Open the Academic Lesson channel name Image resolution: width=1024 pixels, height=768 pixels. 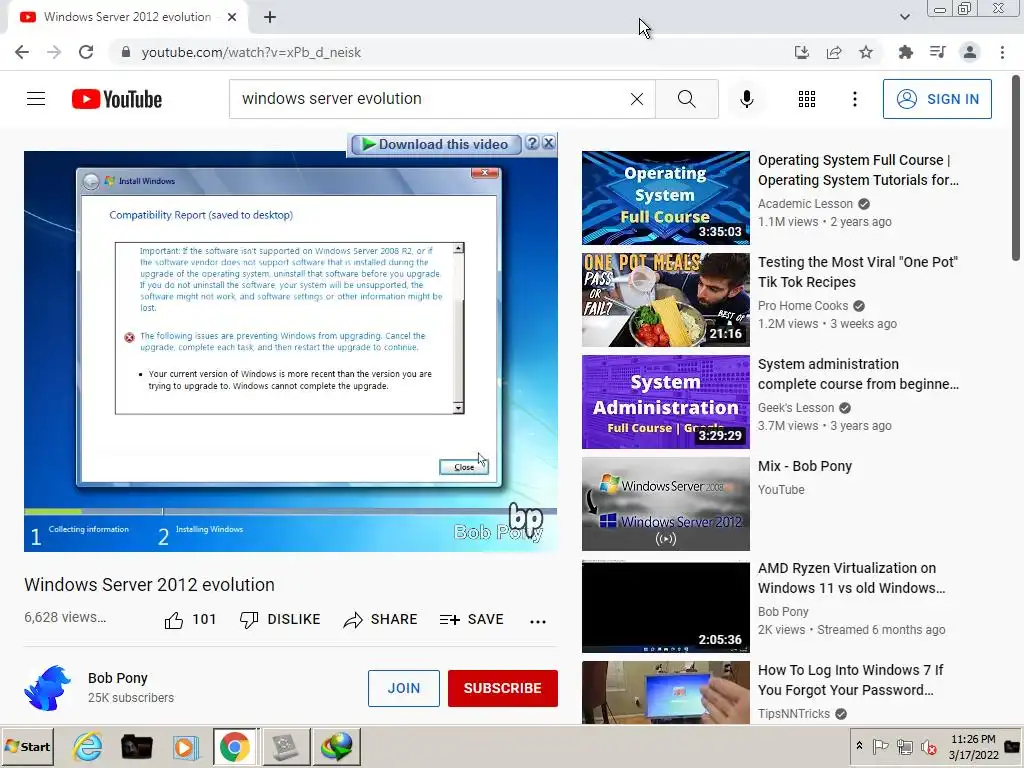coord(805,204)
